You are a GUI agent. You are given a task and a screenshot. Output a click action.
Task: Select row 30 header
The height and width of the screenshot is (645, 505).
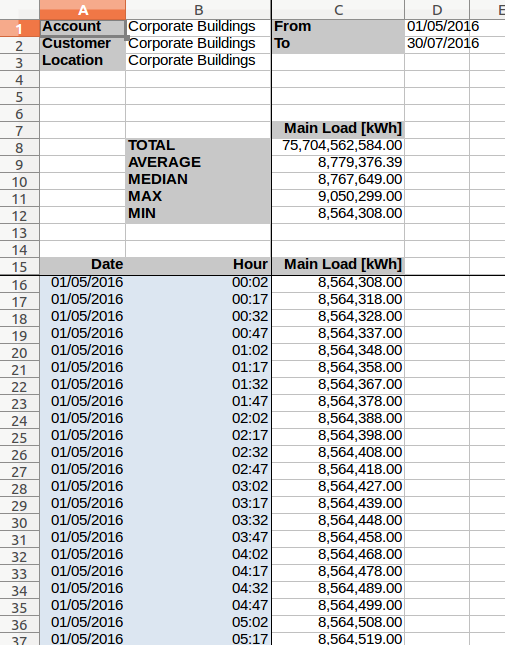coord(19,522)
